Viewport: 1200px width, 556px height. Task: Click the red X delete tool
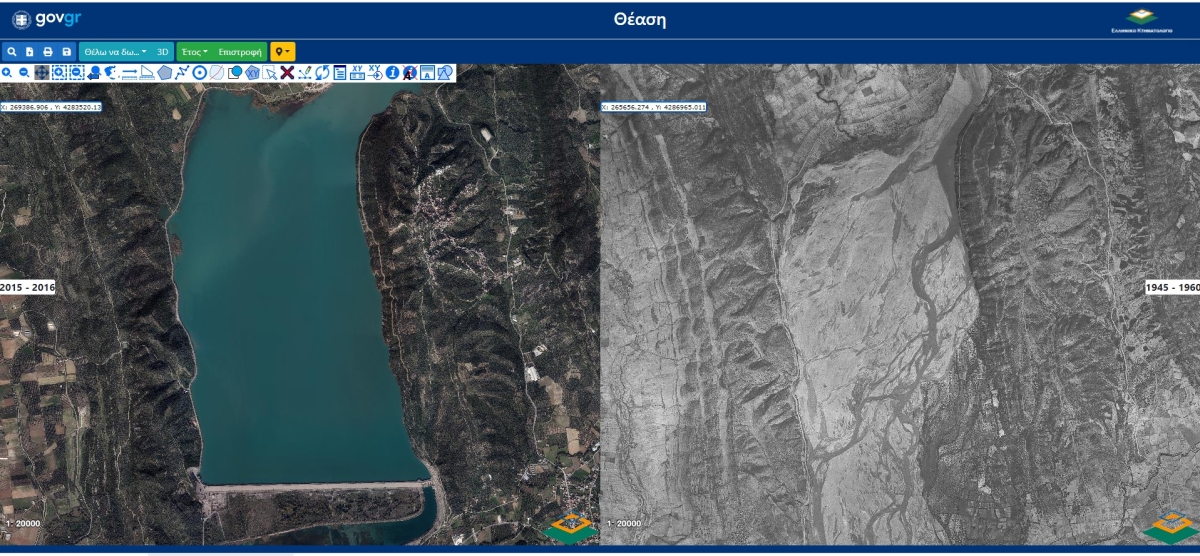click(x=287, y=73)
